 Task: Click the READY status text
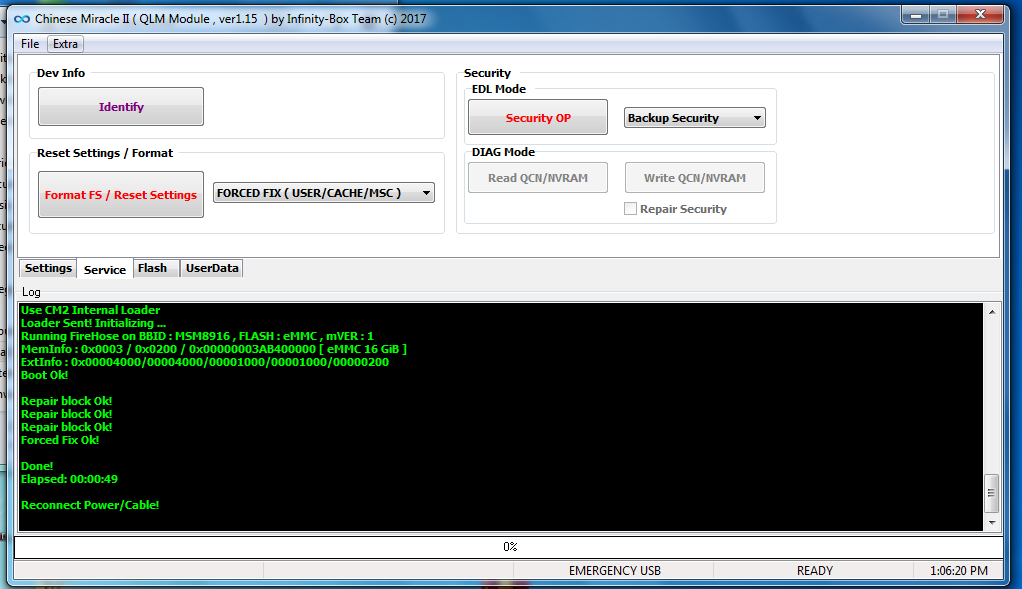point(815,571)
